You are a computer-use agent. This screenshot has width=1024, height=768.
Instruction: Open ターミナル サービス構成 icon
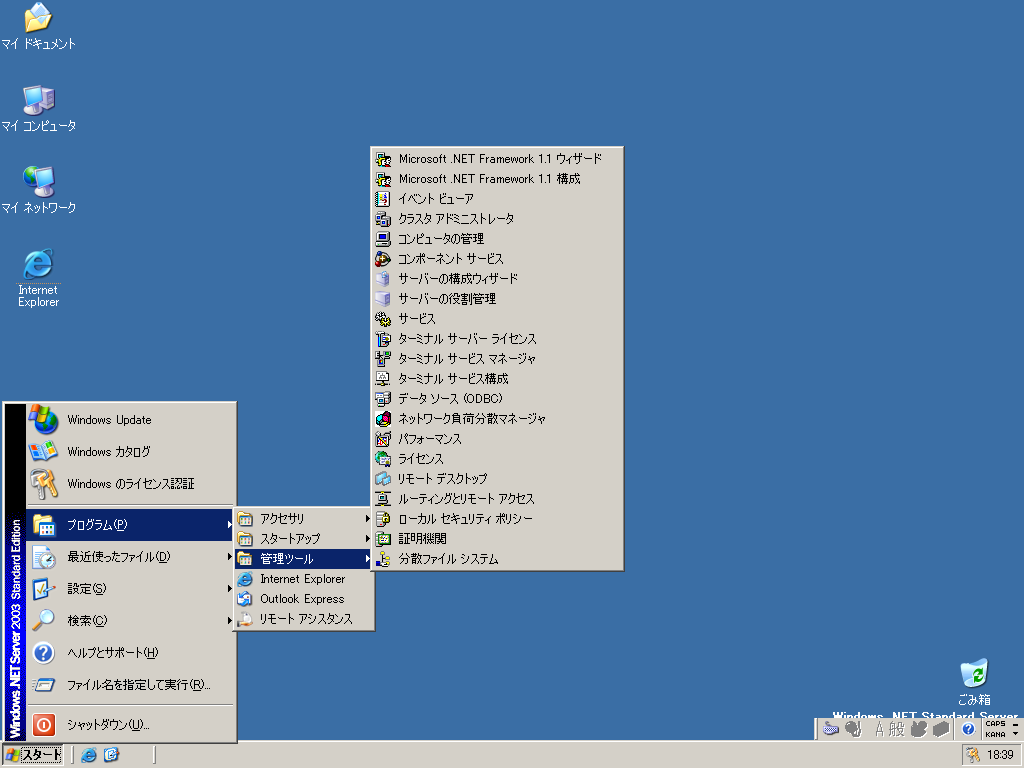(383, 379)
